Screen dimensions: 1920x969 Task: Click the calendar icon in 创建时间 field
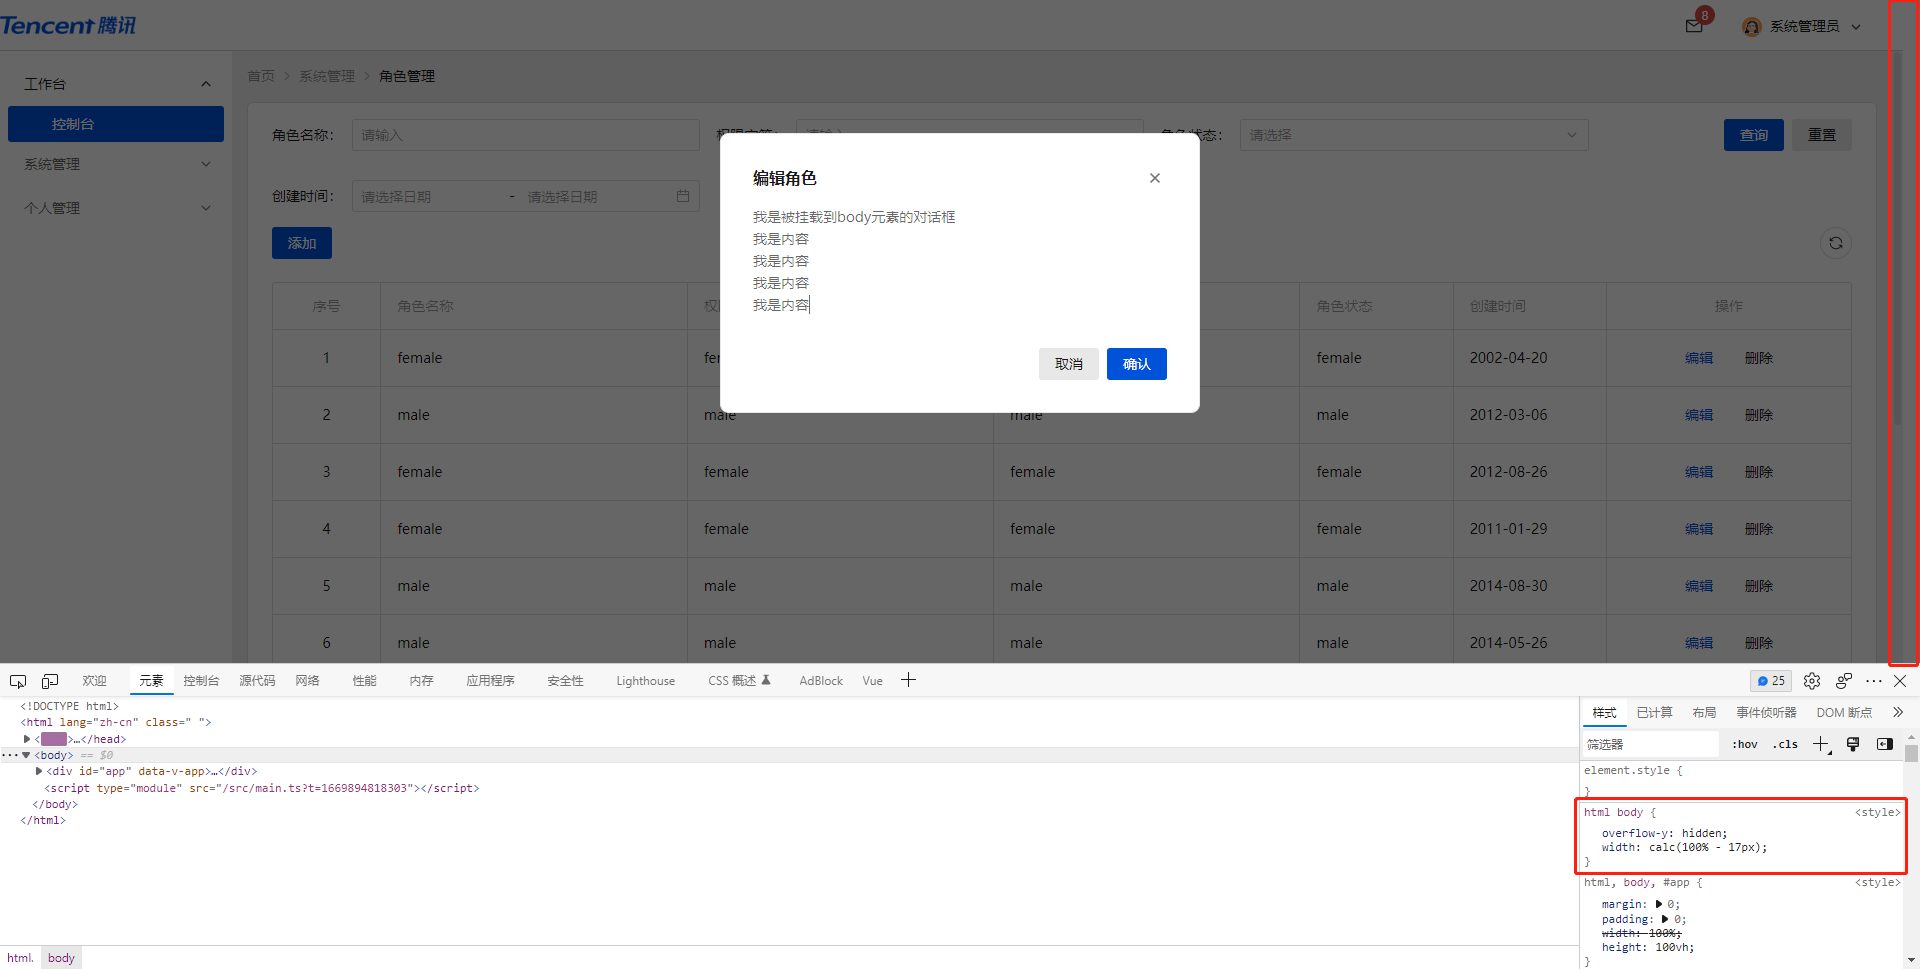[683, 196]
